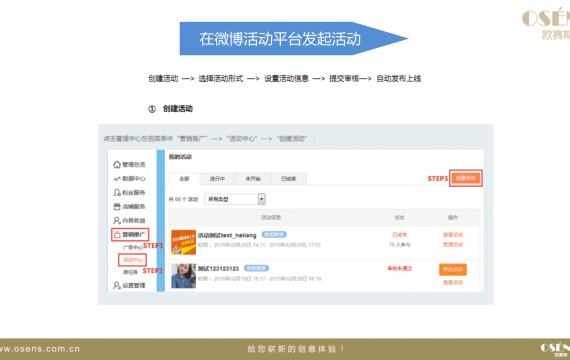This screenshot has width=570, height=360.
Task: Click 管理活动 for 活动测试test_heliang
Action: (x=453, y=245)
